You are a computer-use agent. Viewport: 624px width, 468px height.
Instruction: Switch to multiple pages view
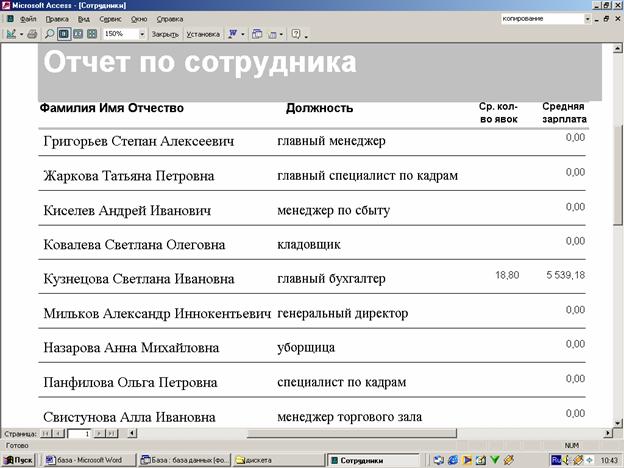pyautogui.click(x=92, y=34)
